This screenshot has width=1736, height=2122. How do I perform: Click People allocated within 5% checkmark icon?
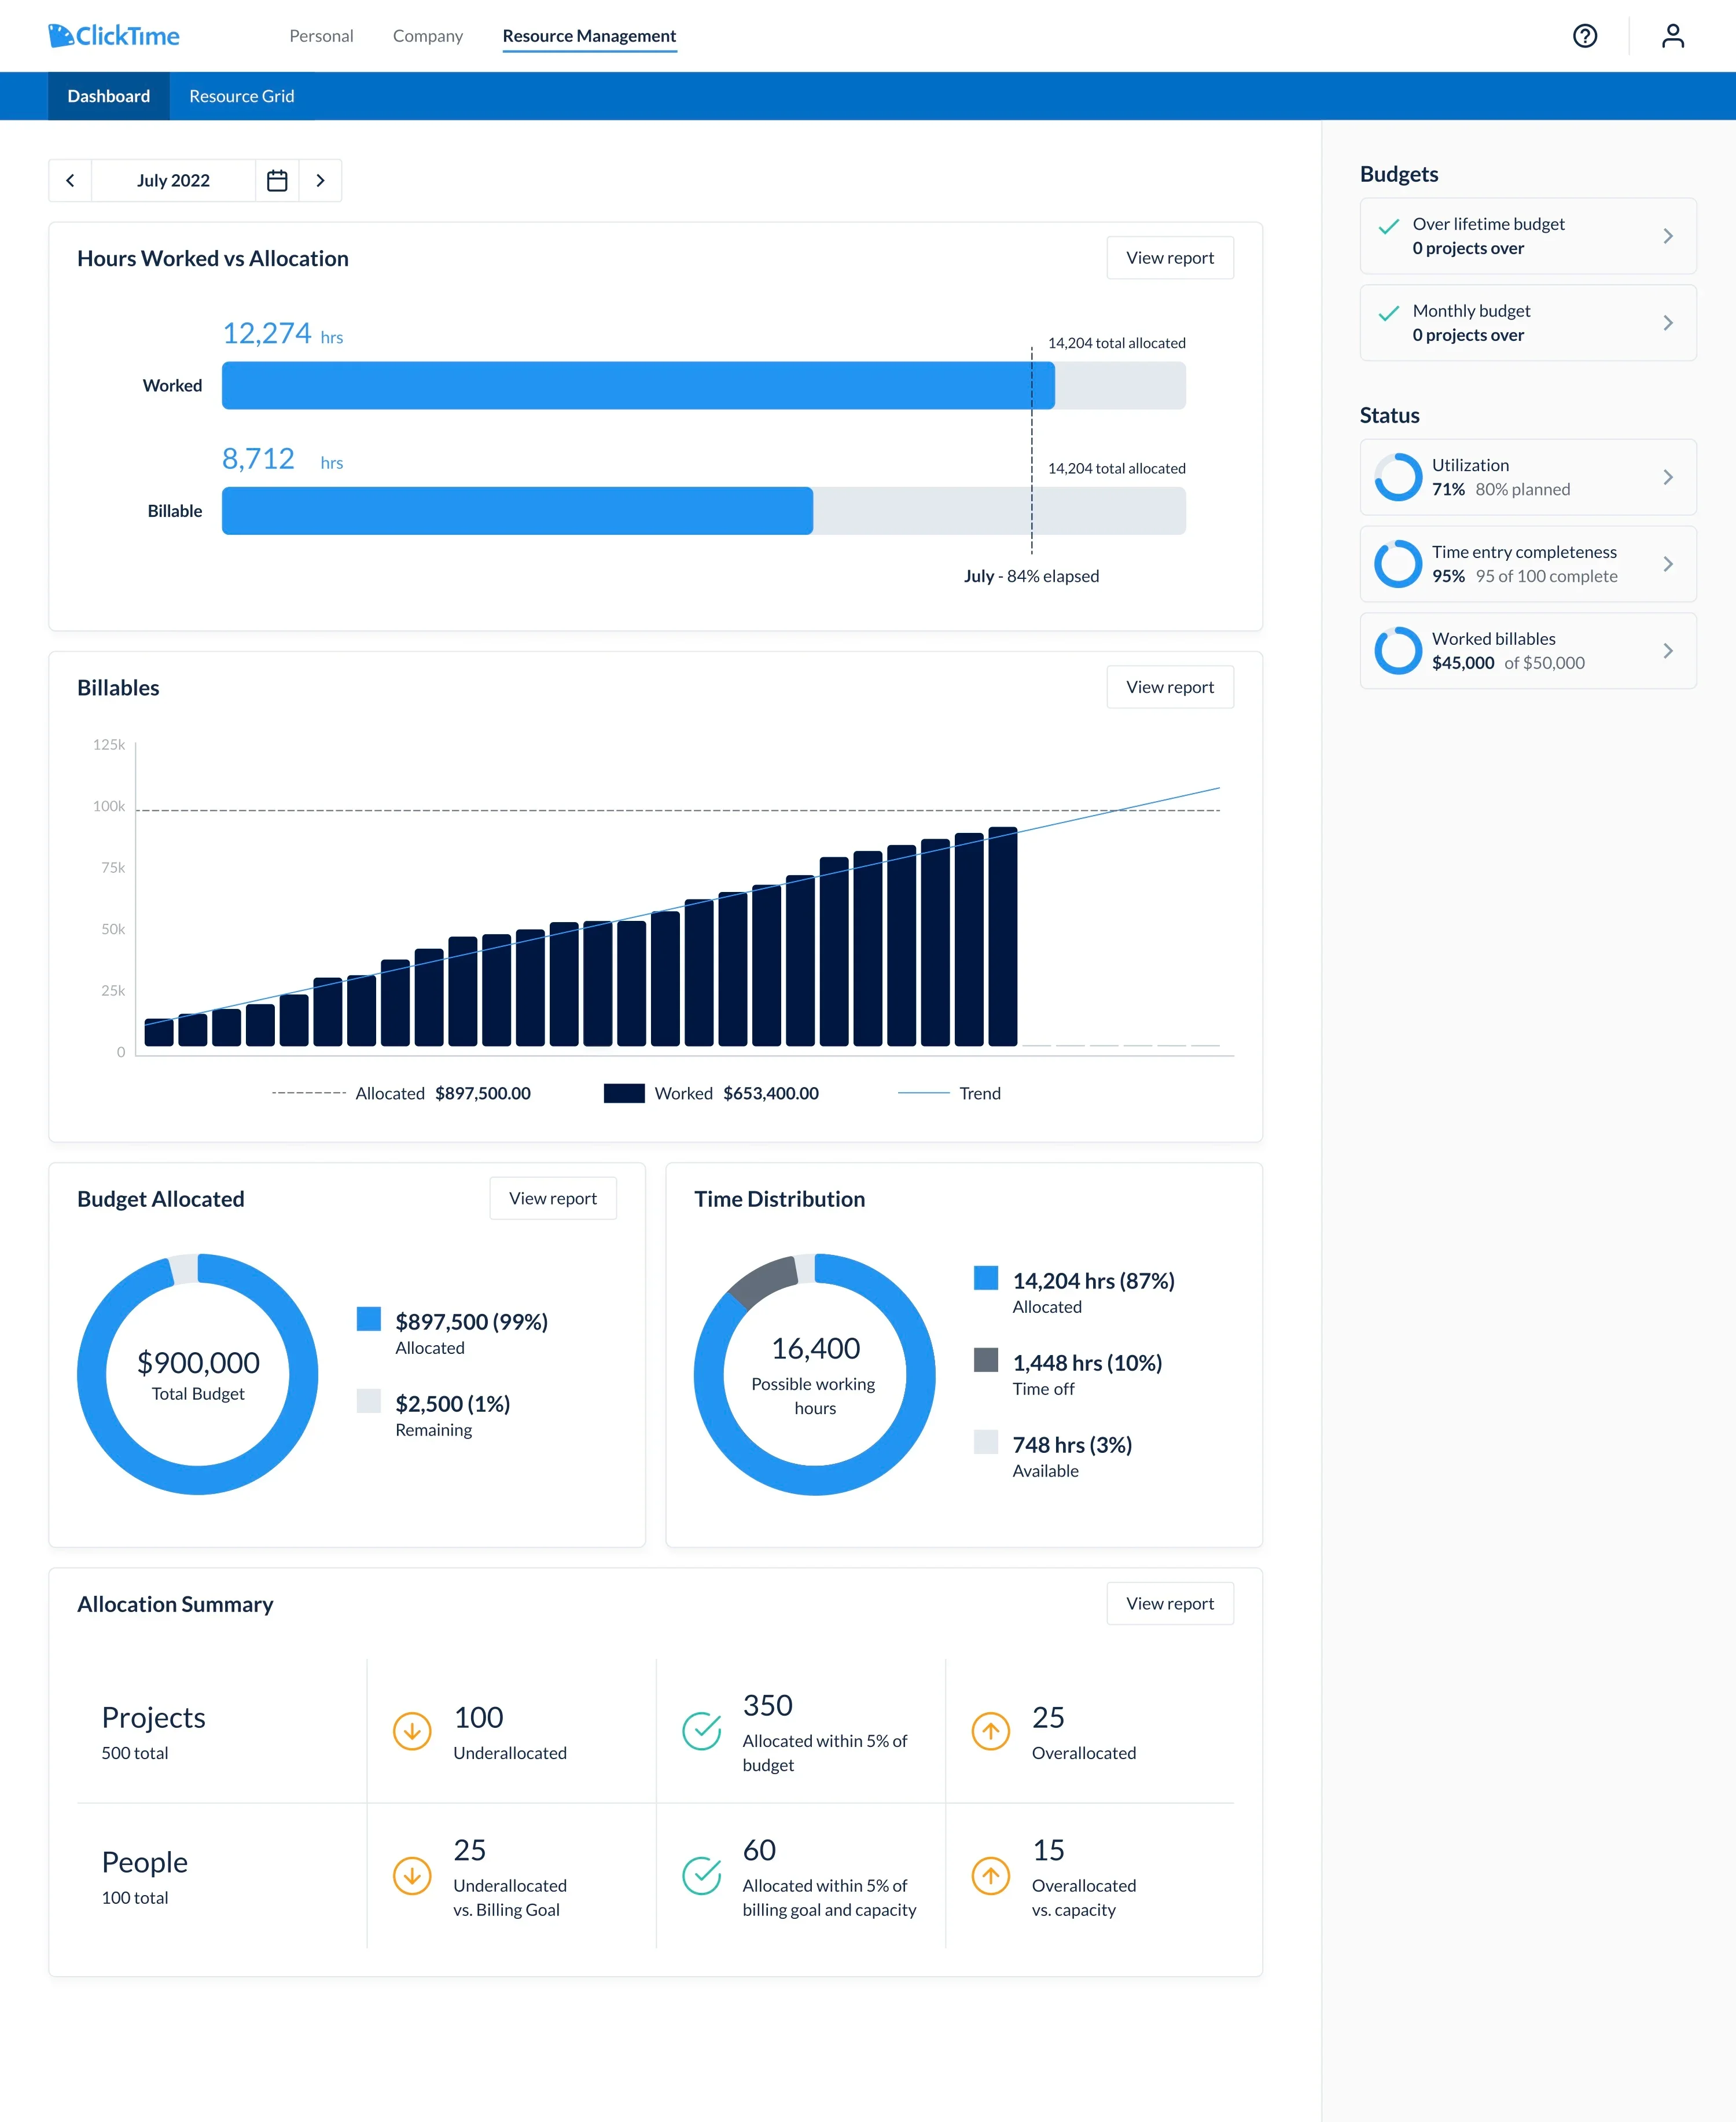tap(701, 1876)
